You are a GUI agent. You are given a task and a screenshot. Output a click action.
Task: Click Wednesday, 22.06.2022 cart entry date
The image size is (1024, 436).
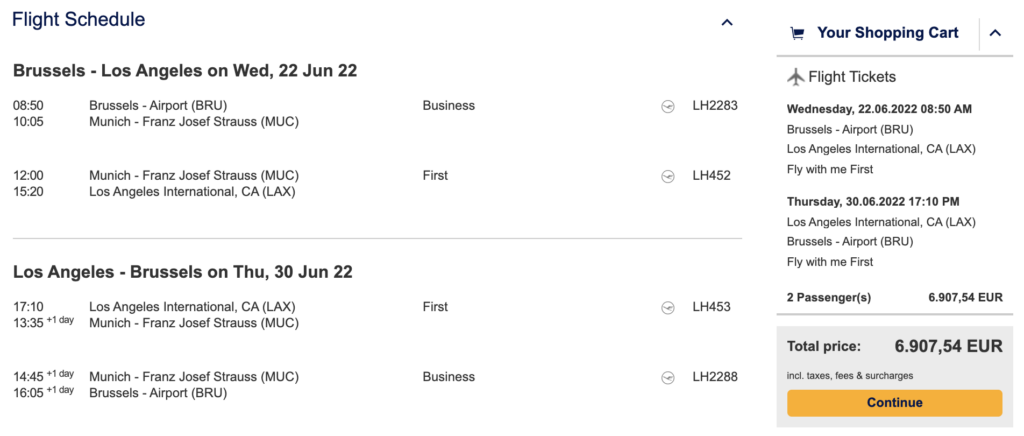click(x=879, y=109)
